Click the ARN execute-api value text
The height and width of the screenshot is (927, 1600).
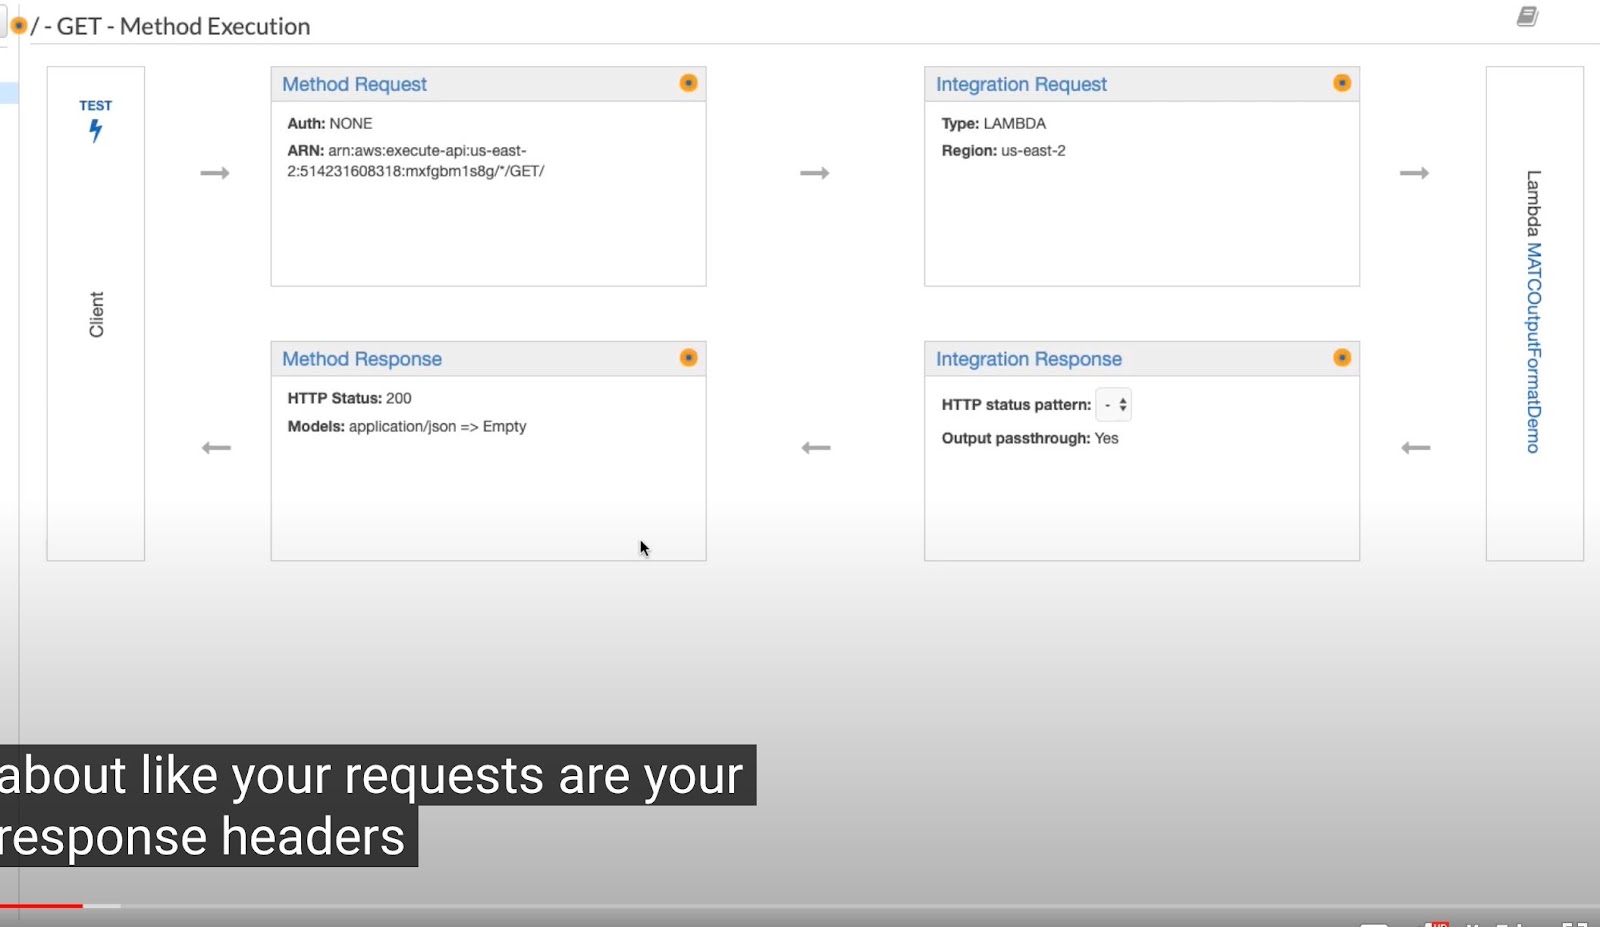[x=416, y=161]
